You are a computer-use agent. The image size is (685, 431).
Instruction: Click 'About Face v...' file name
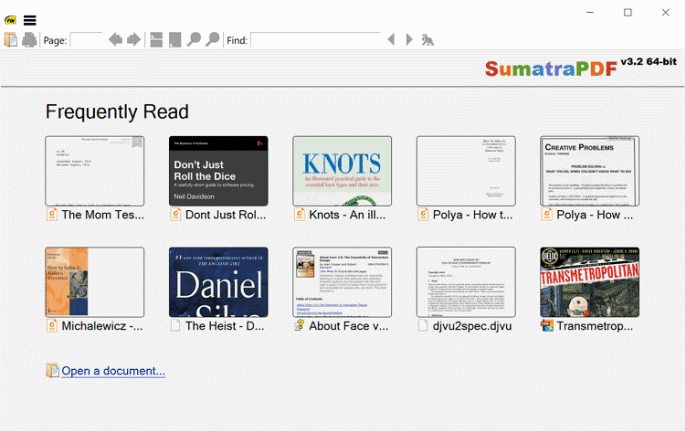coord(349,326)
